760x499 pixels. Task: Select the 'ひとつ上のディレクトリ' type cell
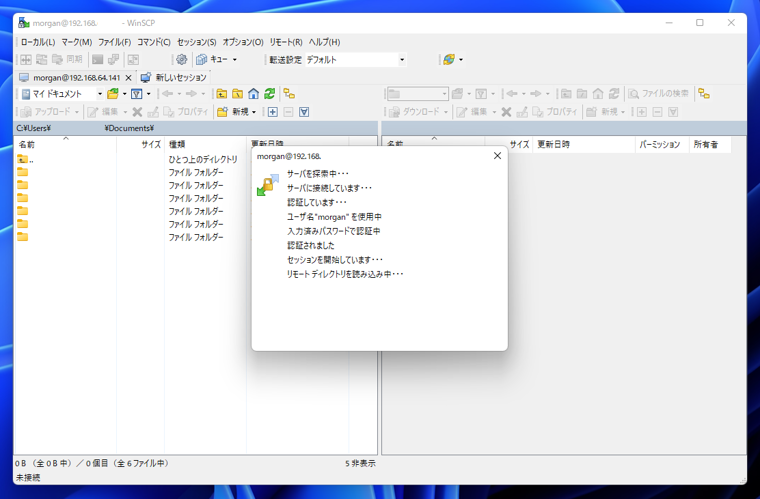[203, 159]
